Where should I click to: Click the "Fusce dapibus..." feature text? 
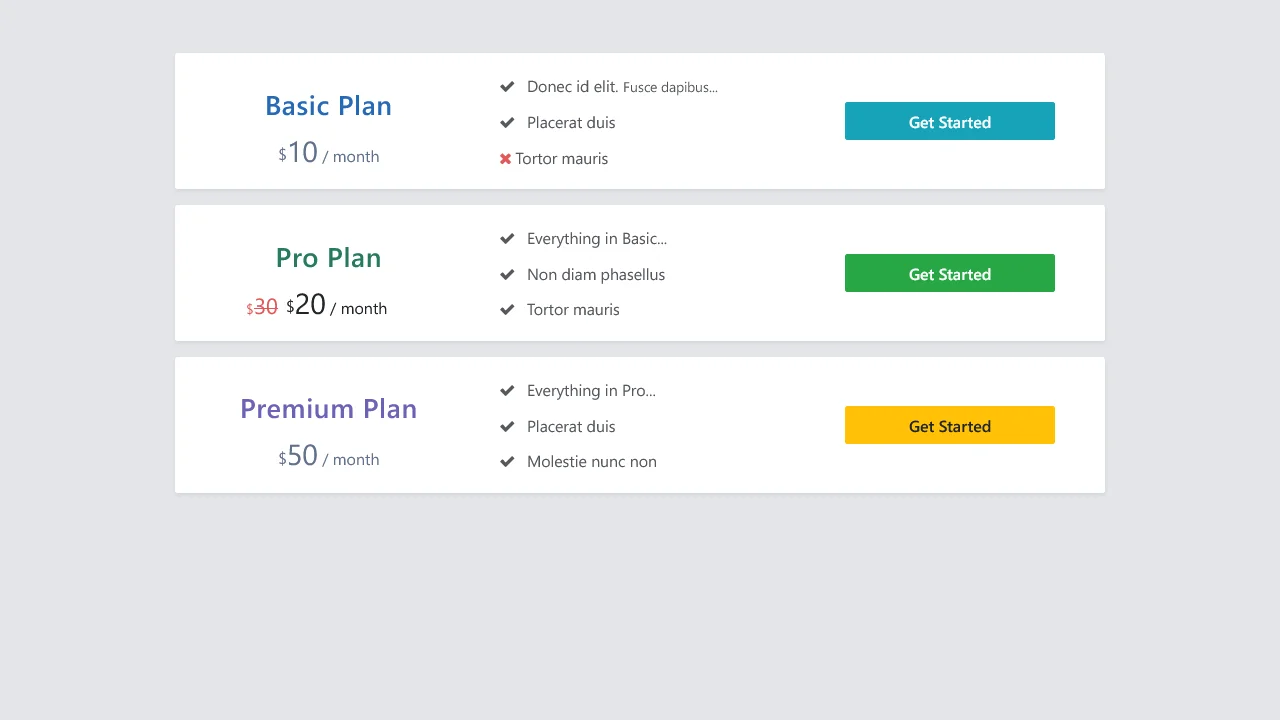coord(670,87)
